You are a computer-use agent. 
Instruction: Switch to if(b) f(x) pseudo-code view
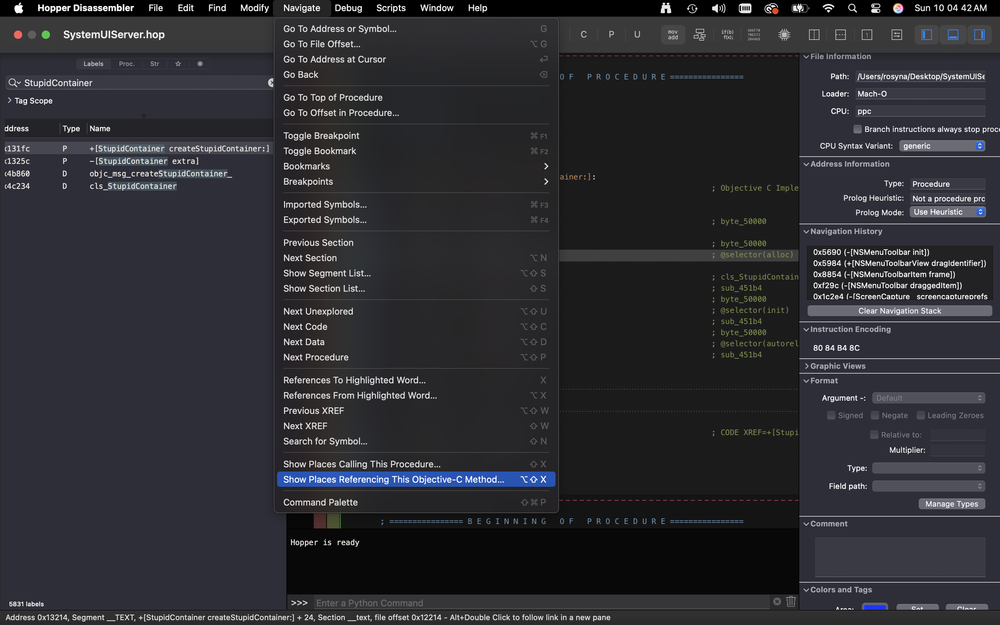727,34
